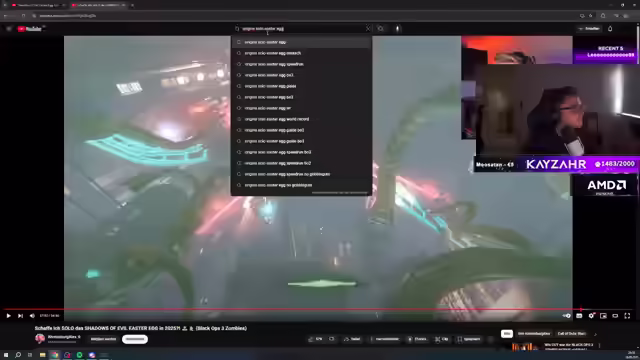Click the Chrome icon in the taskbar
640x360 pixels.
tap(55, 355)
